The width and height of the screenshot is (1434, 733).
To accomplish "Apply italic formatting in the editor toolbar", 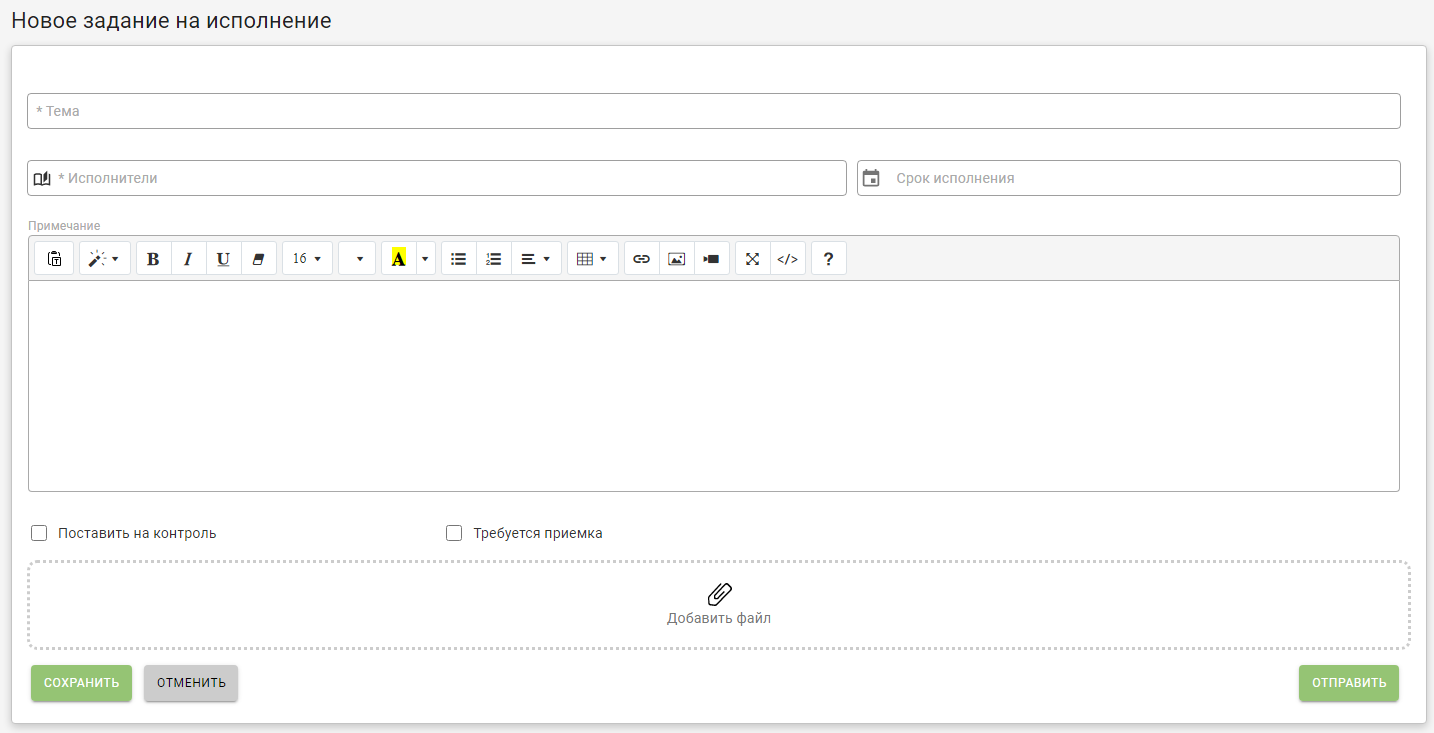I will (x=188, y=258).
